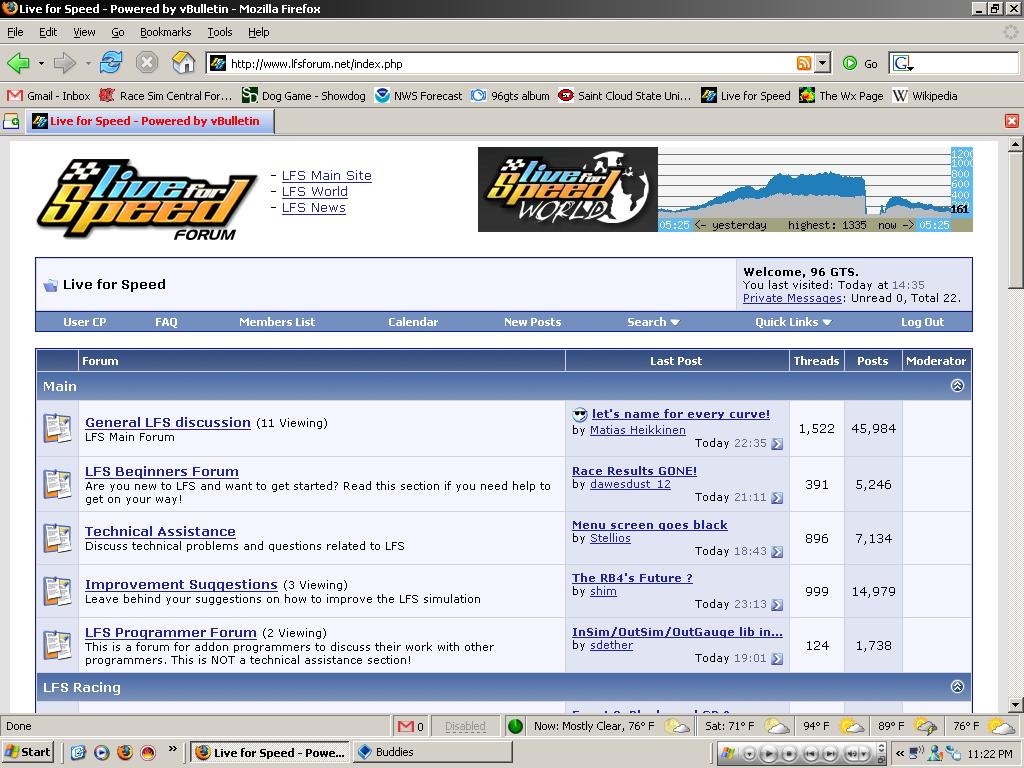
Task: Open the NWS Forecast bookmark
Action: pos(419,96)
